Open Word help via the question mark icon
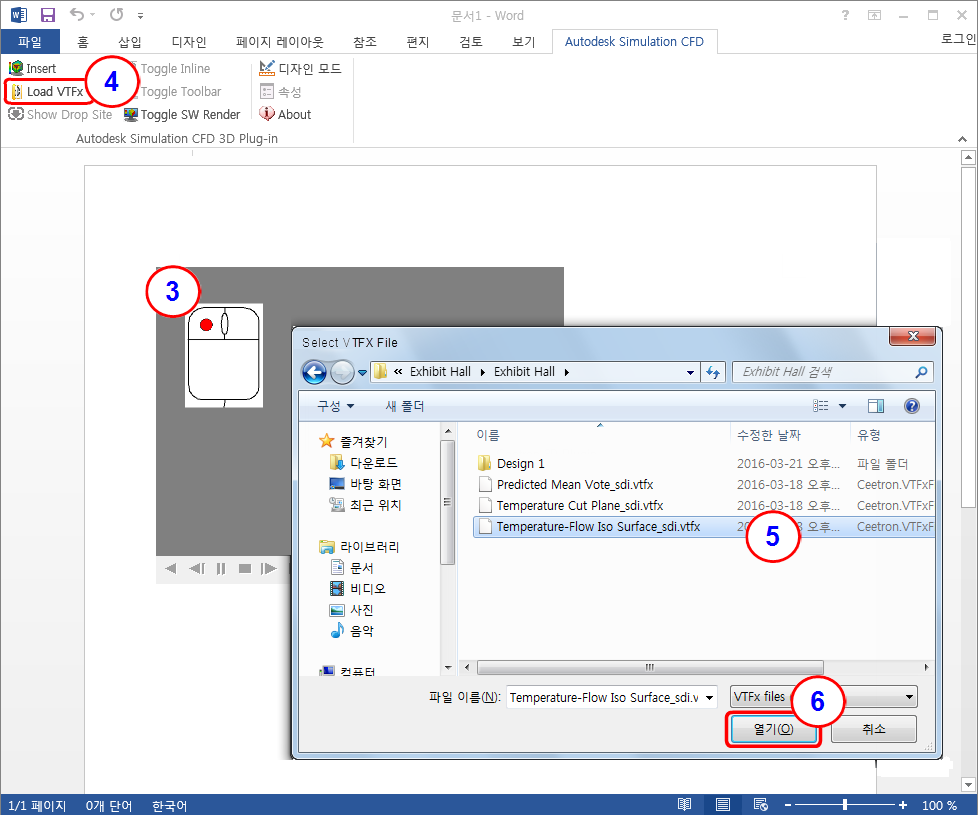The width and height of the screenshot is (978, 815). [845, 15]
